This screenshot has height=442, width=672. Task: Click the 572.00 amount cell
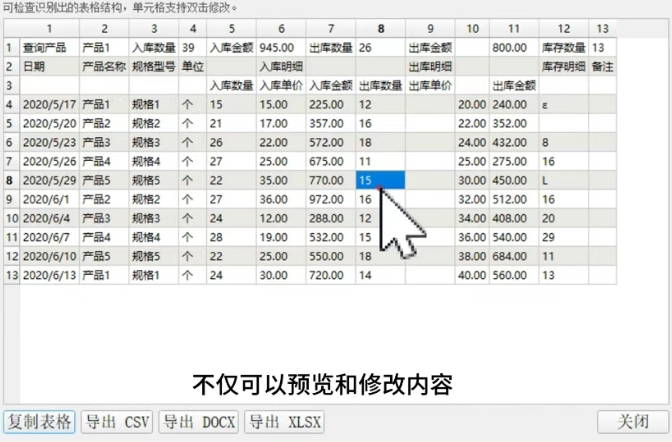pos(331,142)
